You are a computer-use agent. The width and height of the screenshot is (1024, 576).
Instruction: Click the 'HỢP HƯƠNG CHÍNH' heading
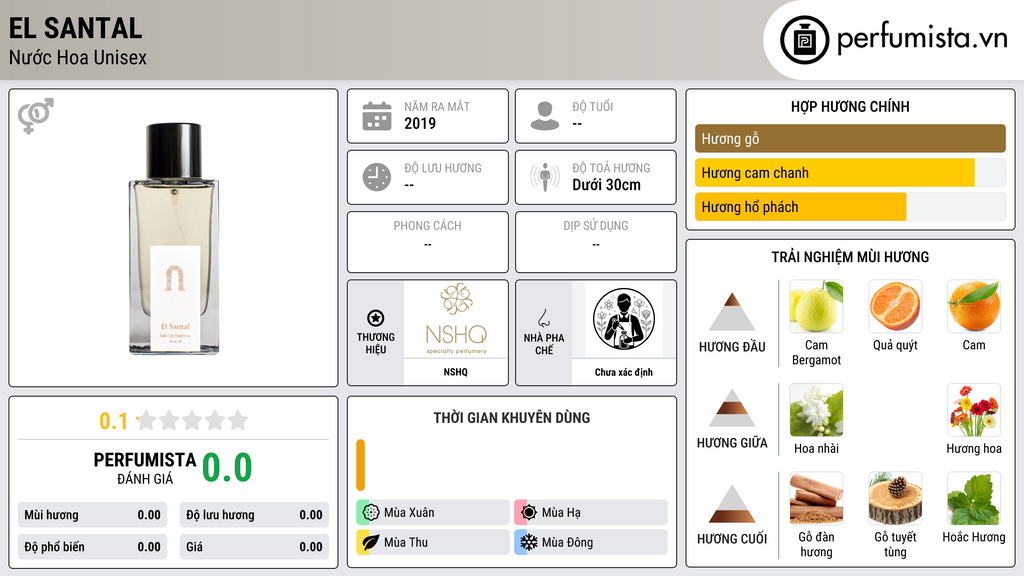(x=850, y=106)
